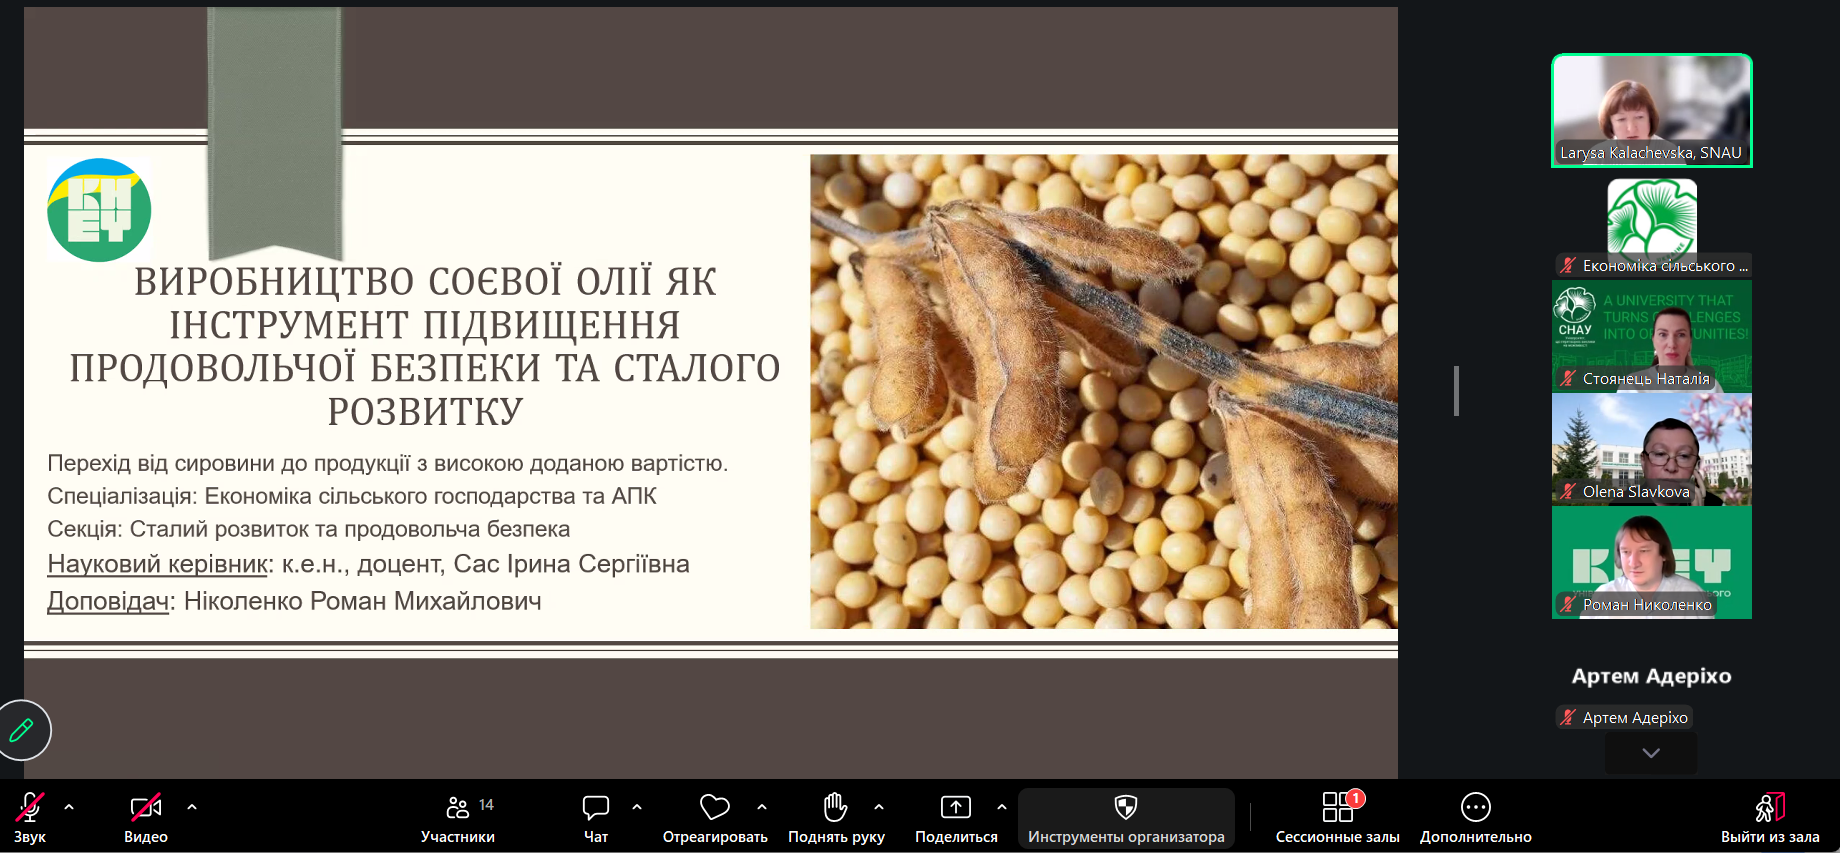This screenshot has height=853, width=1840.
Task: Open Инструменты организатора host tools
Action: (x=1126, y=816)
